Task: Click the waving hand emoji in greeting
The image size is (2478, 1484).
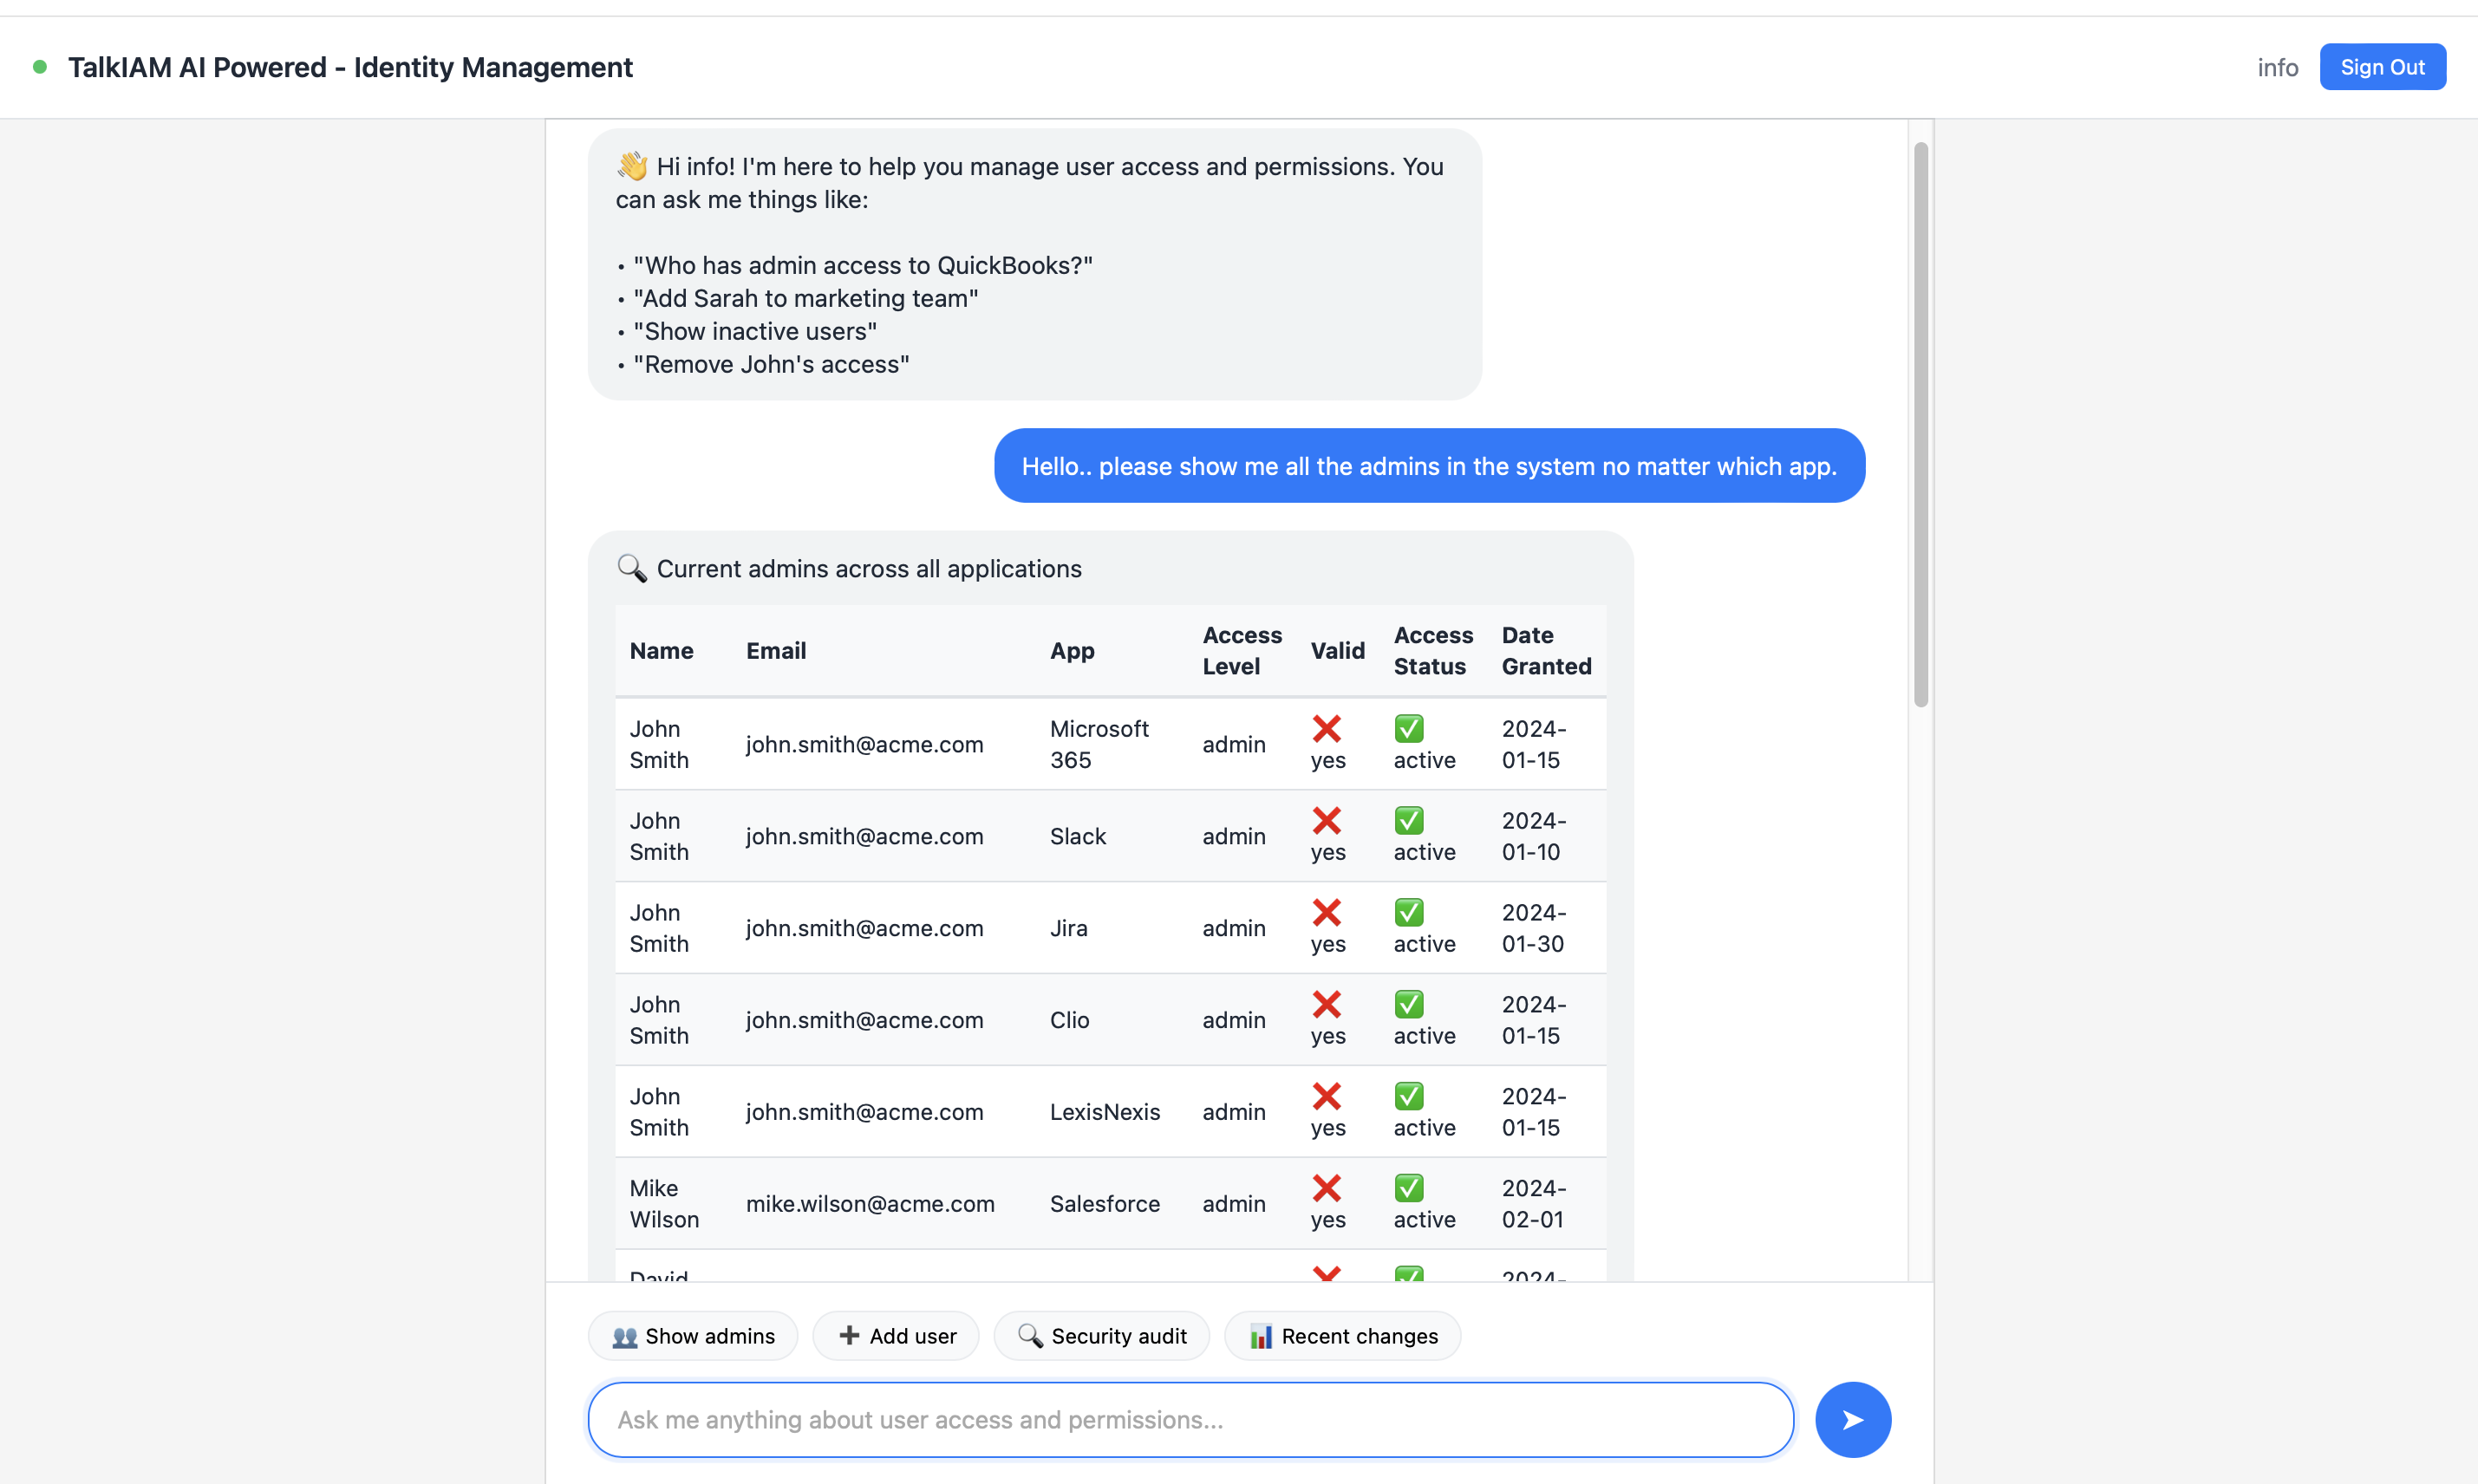Action: (632, 166)
